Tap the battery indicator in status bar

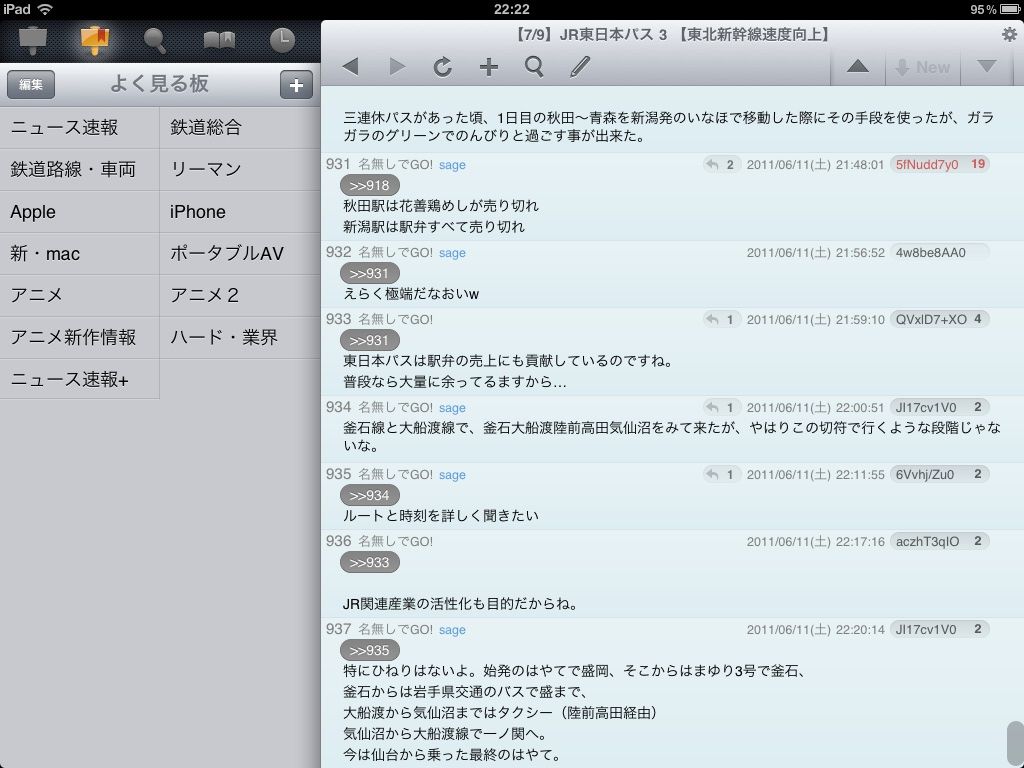click(1010, 9)
